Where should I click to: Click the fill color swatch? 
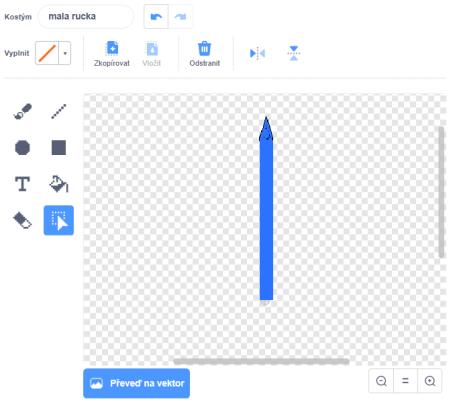47,53
